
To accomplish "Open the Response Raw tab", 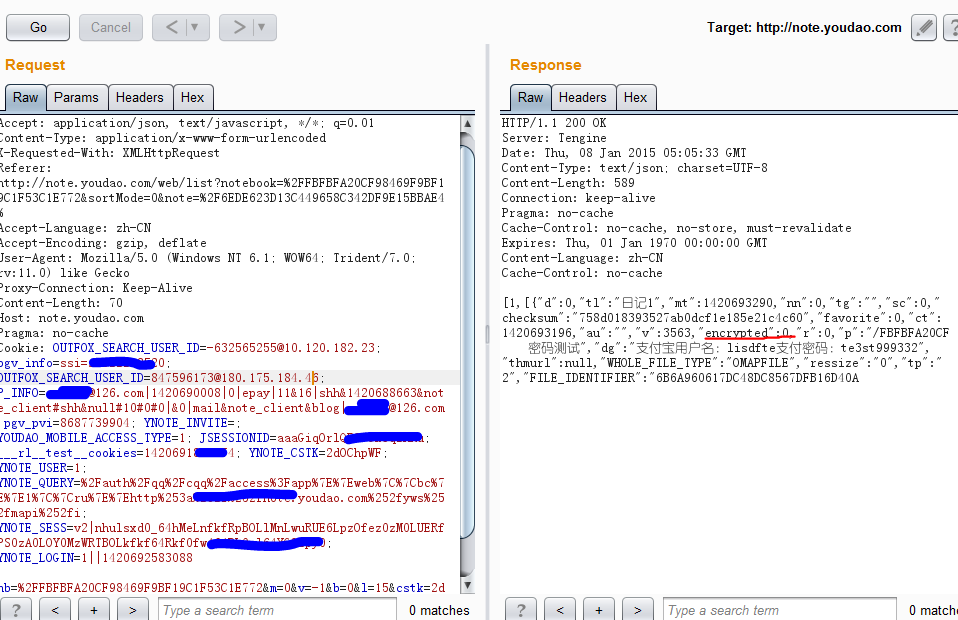I will 530,98.
